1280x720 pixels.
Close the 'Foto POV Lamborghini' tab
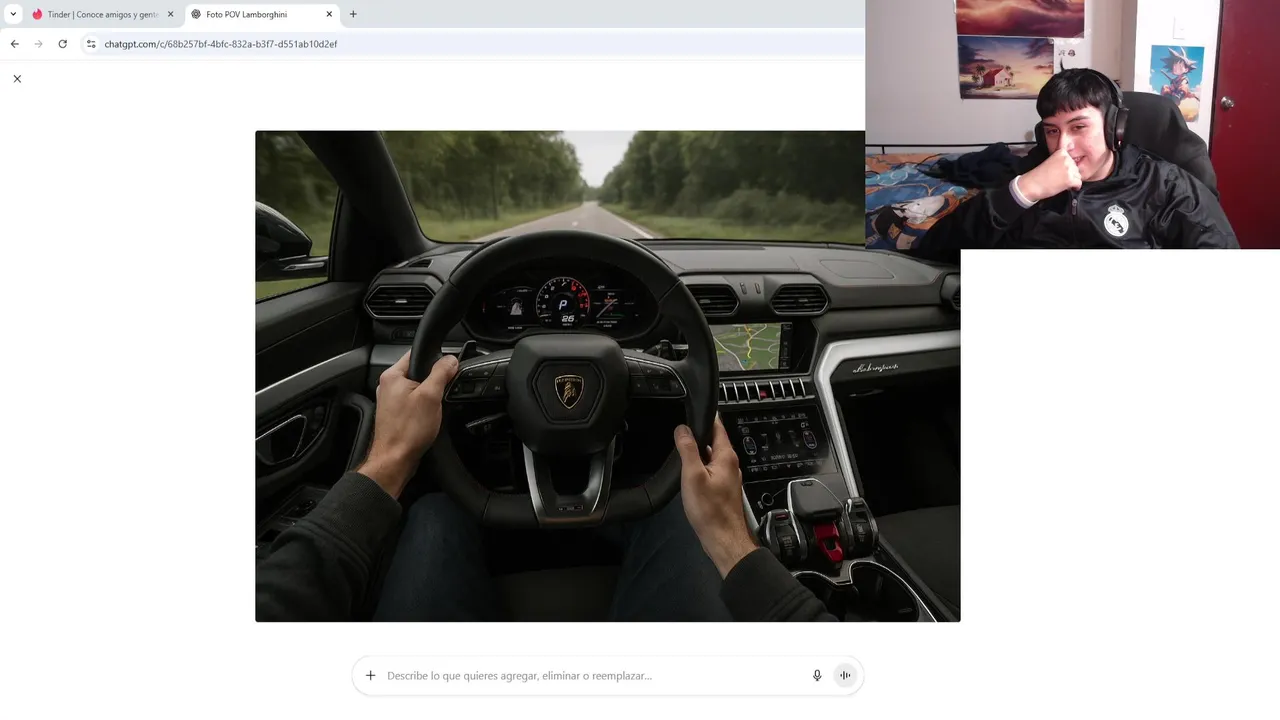point(329,14)
